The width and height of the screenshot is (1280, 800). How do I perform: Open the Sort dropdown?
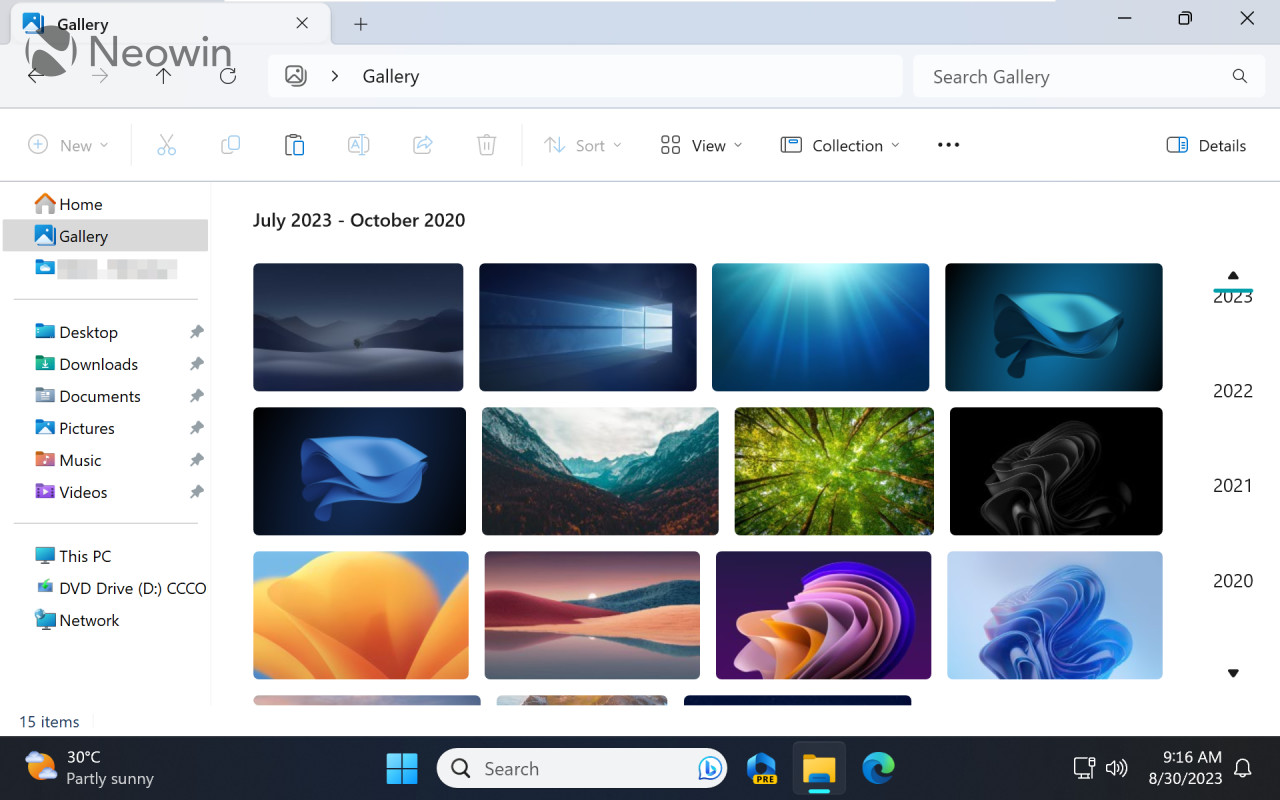click(x=582, y=145)
